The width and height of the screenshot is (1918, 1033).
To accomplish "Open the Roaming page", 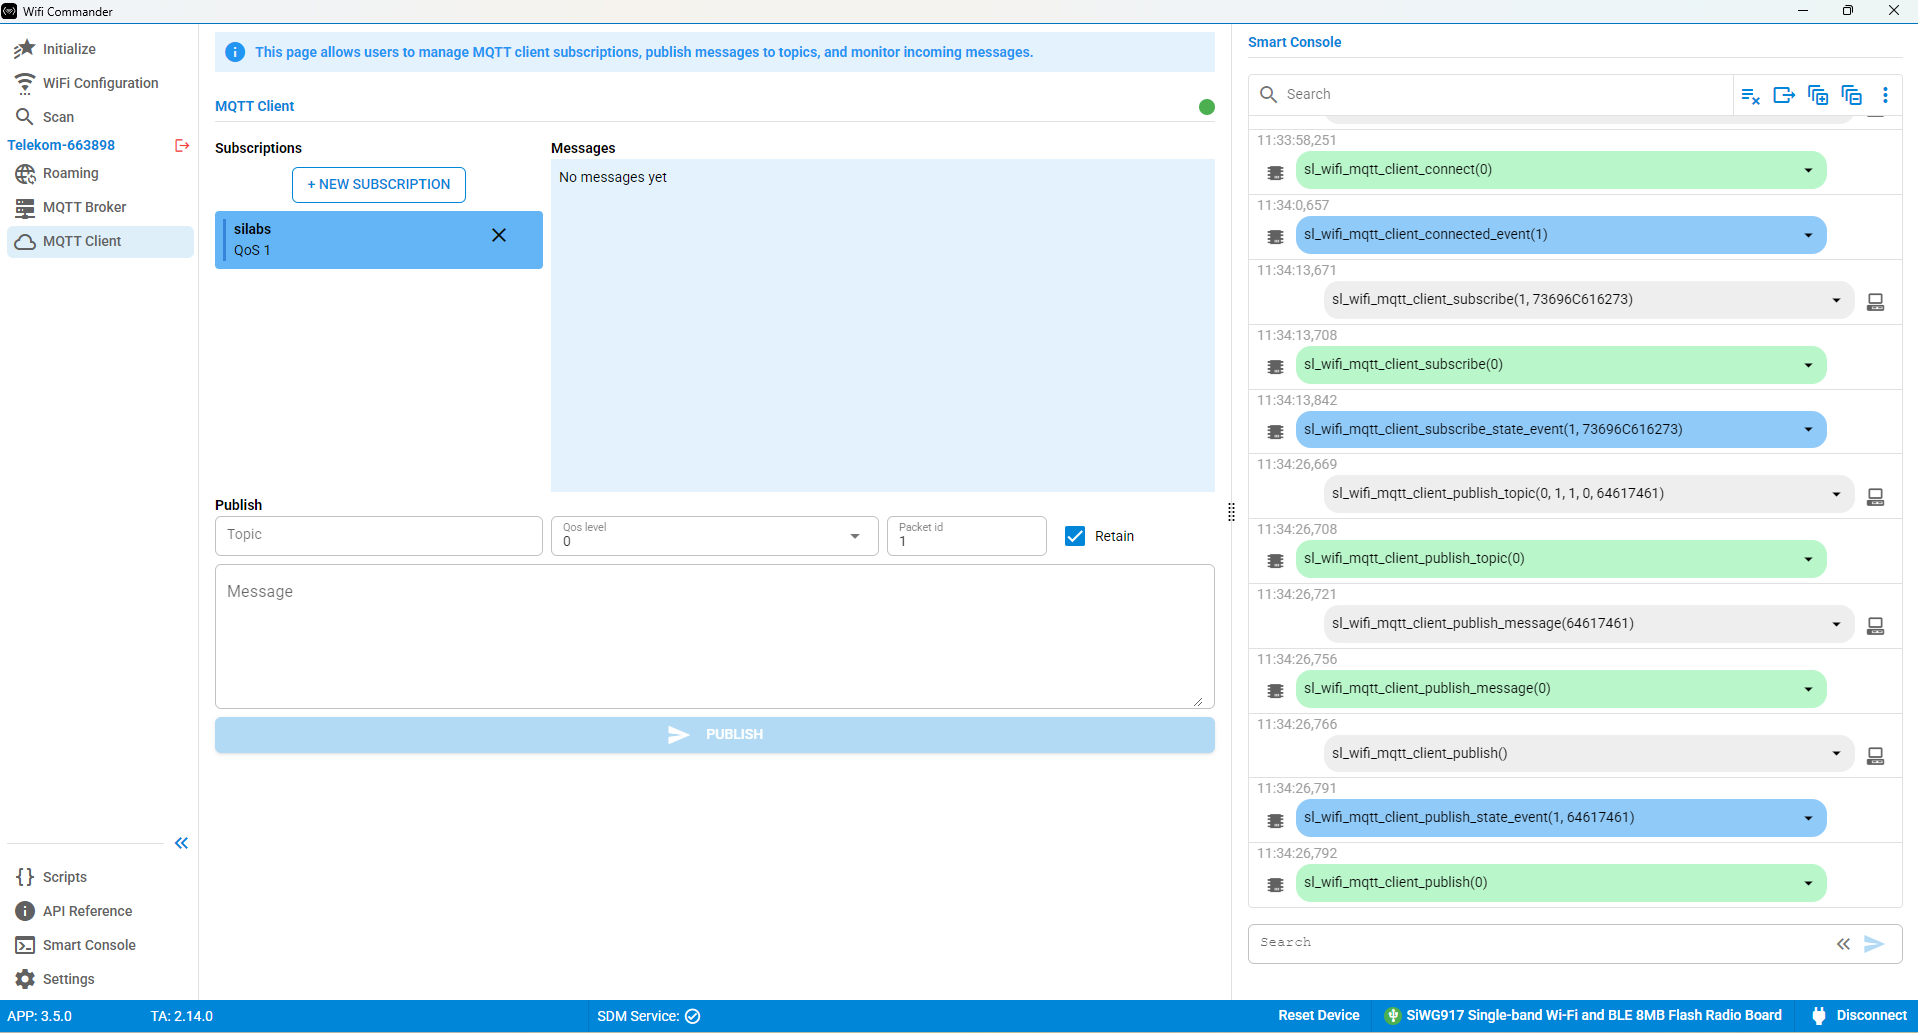I will coord(100,173).
